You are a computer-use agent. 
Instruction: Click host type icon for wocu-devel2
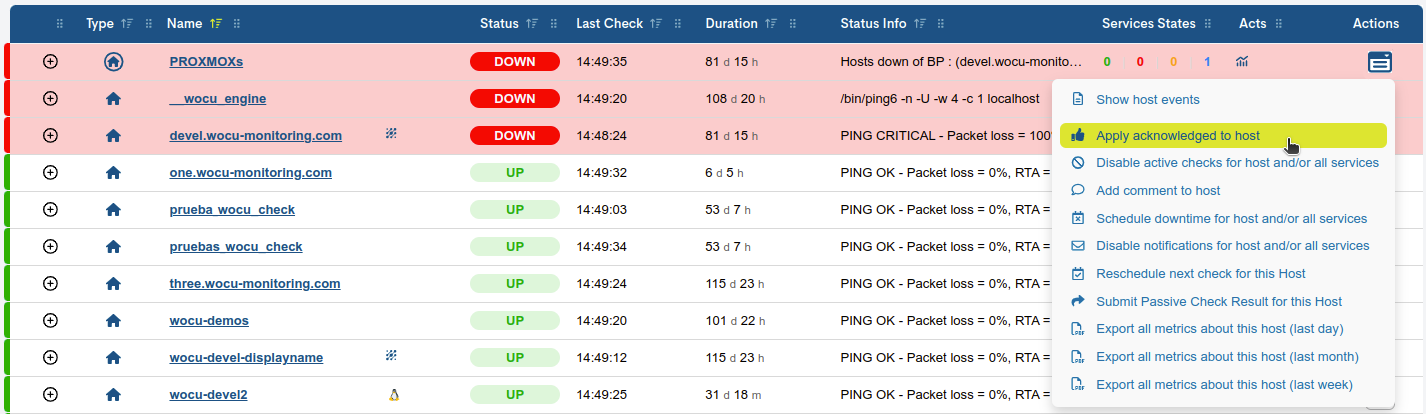(x=113, y=395)
